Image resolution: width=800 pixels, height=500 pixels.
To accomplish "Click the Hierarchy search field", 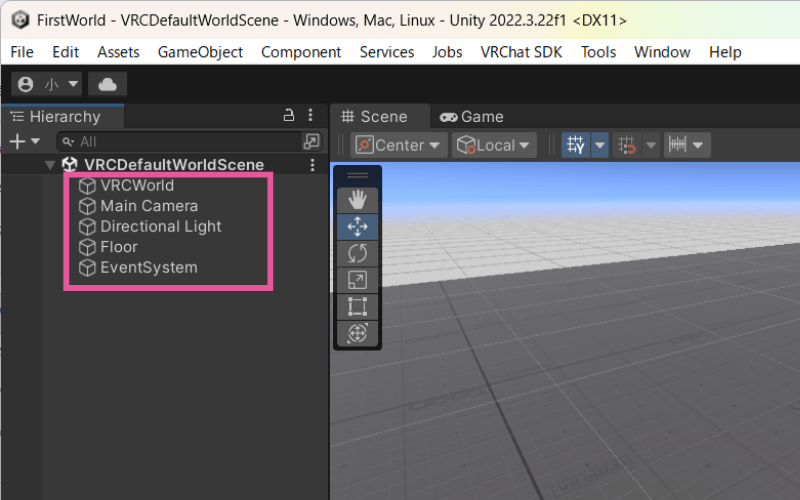I will coord(180,141).
